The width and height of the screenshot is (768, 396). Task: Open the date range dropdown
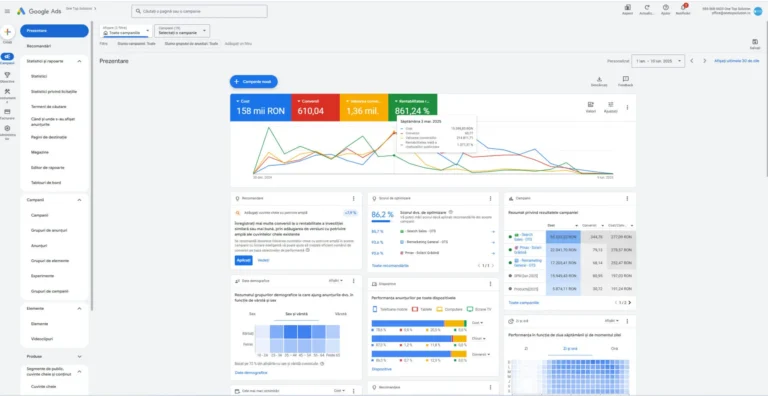click(x=658, y=61)
